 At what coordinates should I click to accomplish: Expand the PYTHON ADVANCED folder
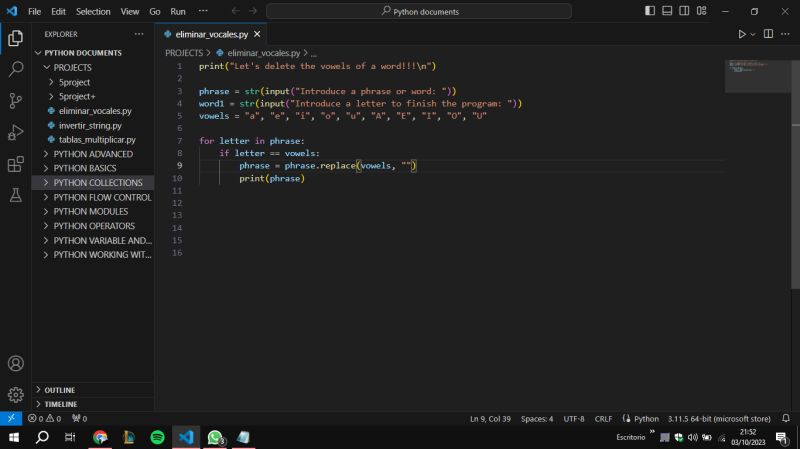93,154
